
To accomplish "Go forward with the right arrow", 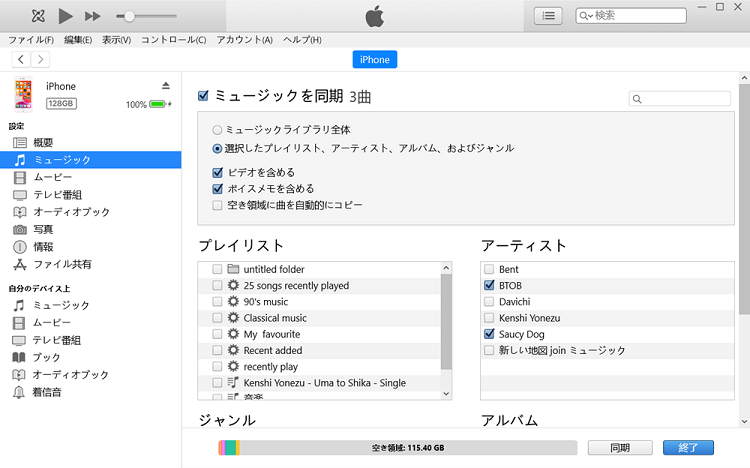I will point(41,59).
